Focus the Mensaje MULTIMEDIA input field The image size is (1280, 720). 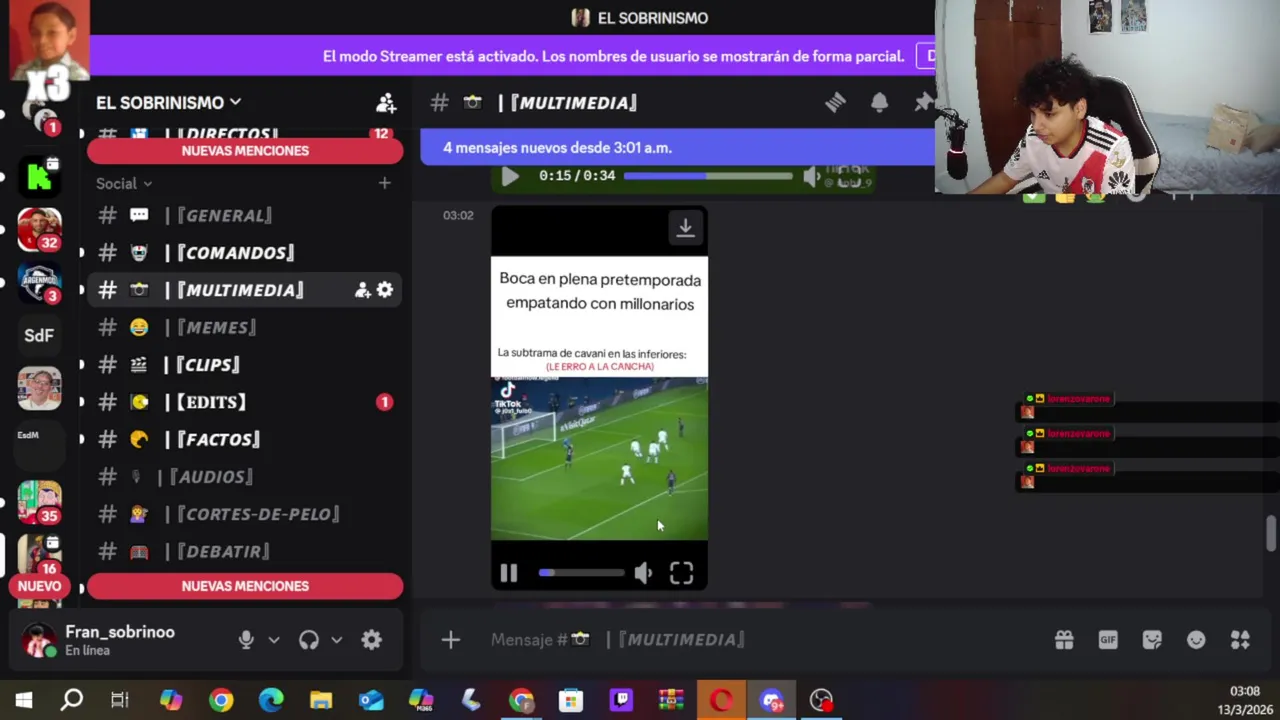tap(760, 640)
